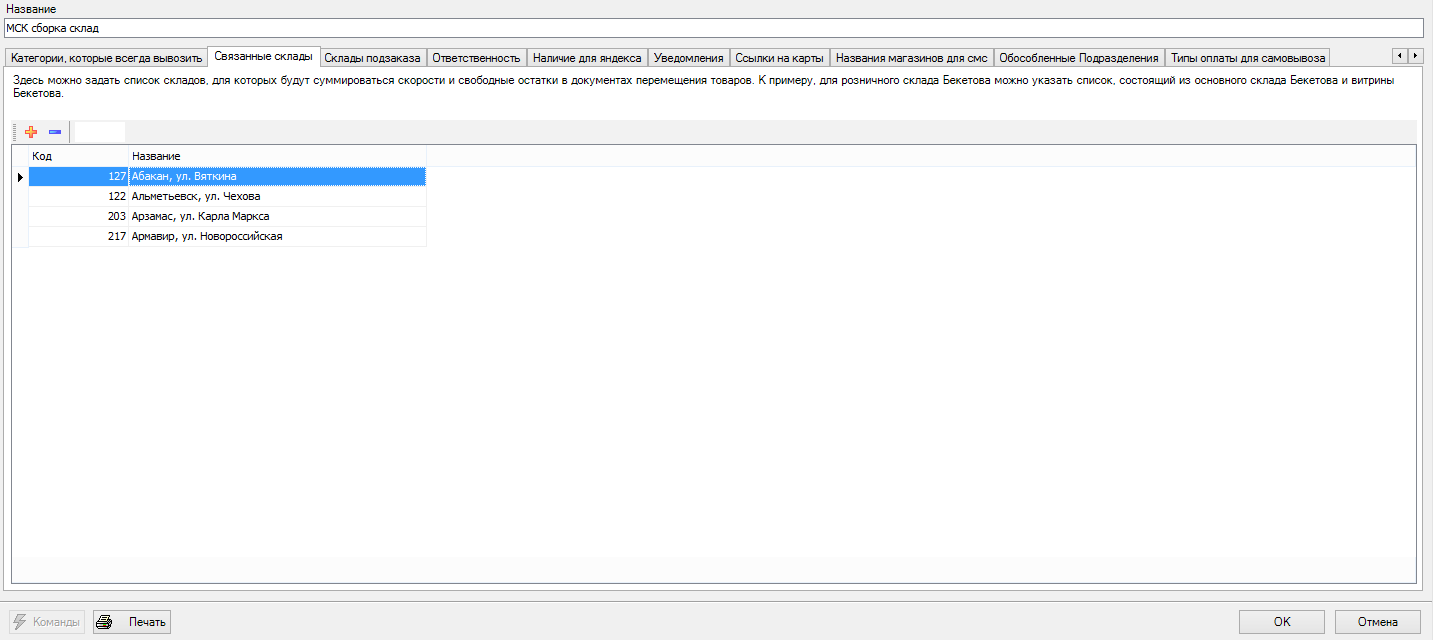The width and height of the screenshot is (1434, 640).
Task: Click the row indicator arrow beside Абакан
Action: coord(20,177)
